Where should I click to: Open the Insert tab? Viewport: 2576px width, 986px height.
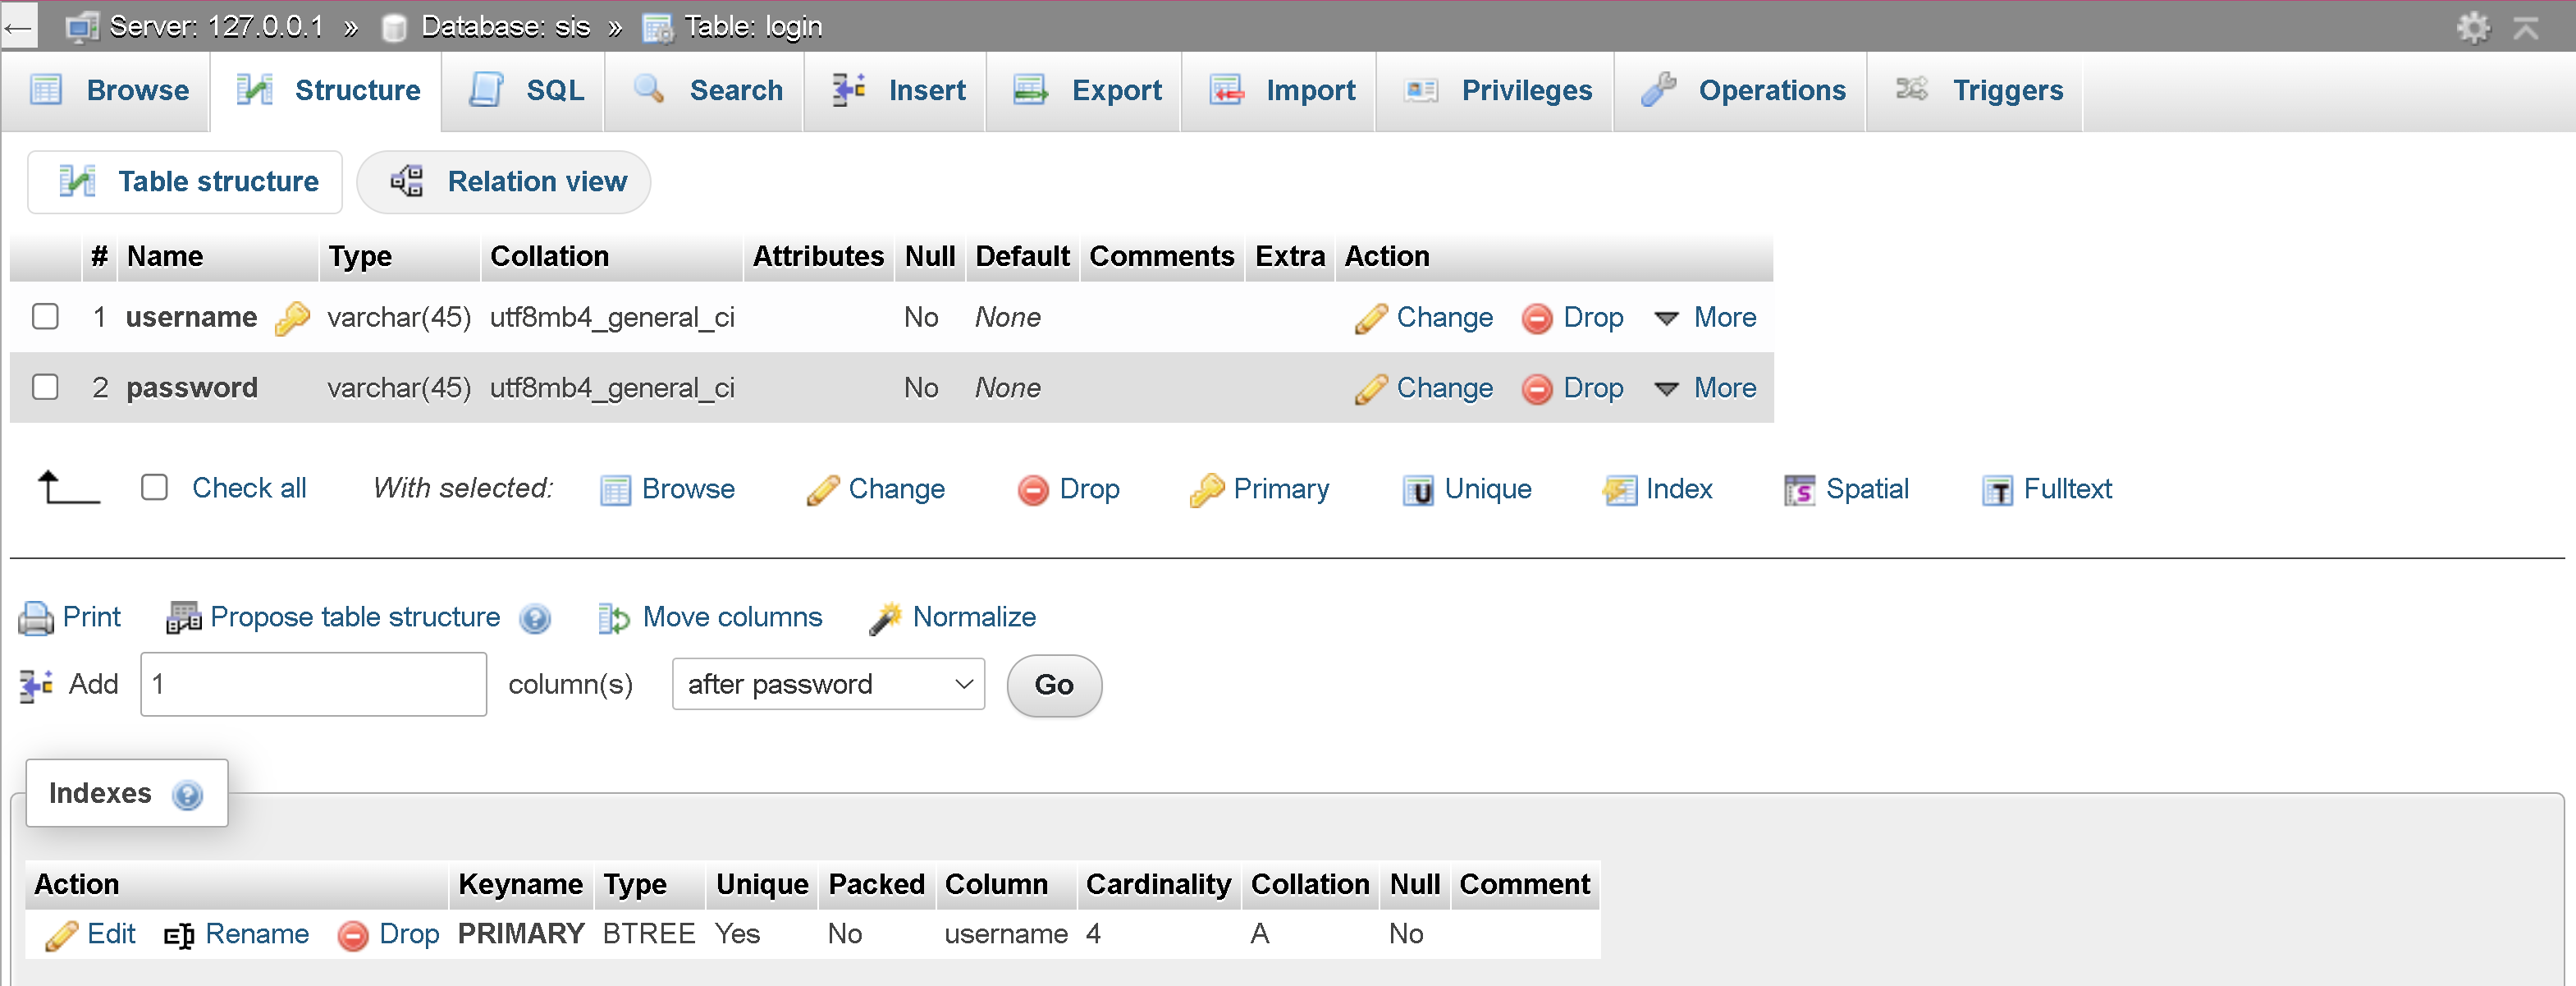[897, 91]
